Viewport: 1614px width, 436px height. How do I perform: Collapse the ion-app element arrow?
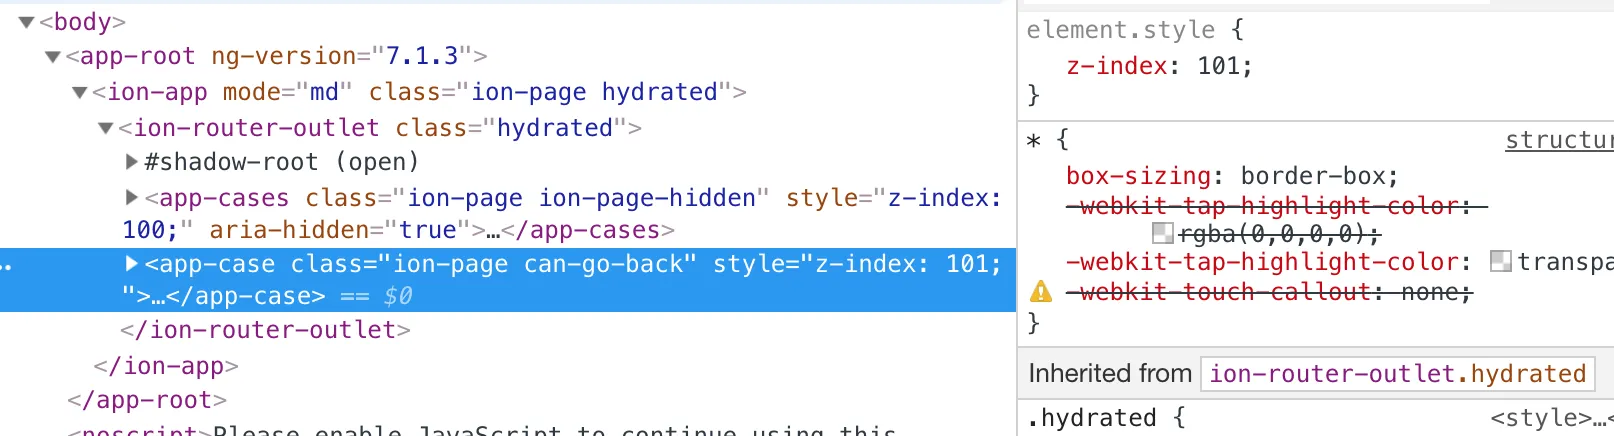80,93
